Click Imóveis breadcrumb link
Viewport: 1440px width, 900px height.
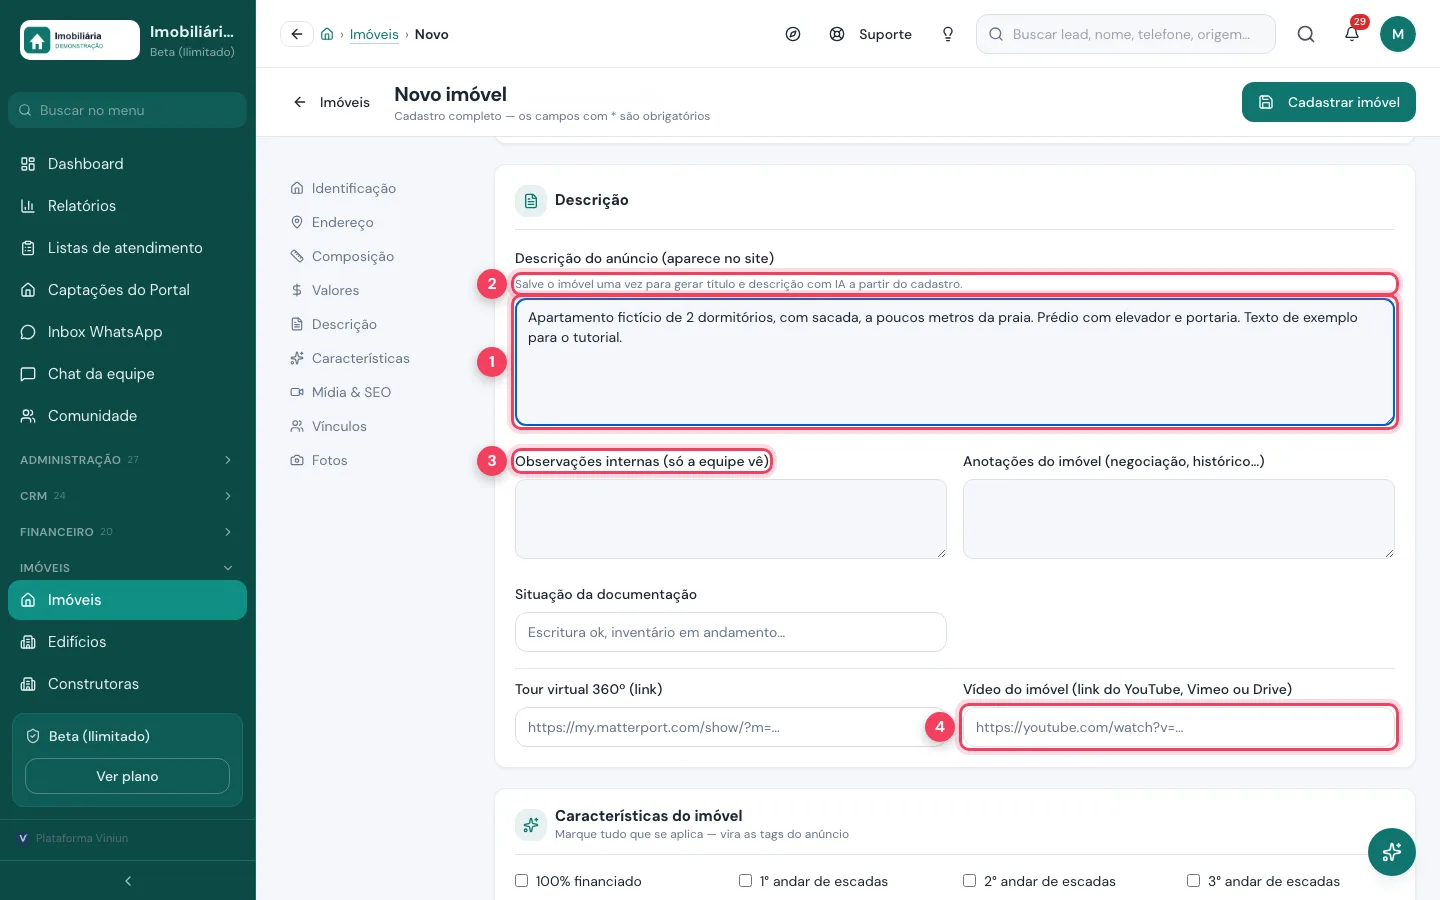pos(374,34)
